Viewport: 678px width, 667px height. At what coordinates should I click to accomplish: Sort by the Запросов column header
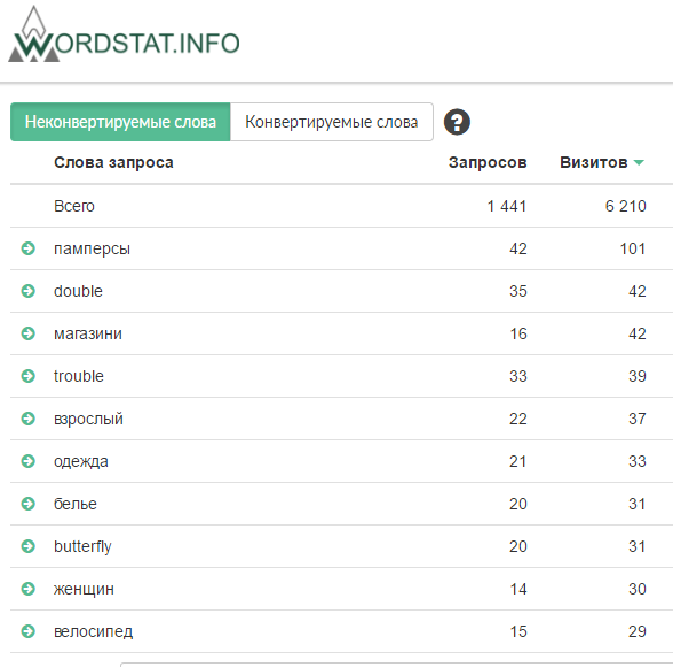pos(487,163)
